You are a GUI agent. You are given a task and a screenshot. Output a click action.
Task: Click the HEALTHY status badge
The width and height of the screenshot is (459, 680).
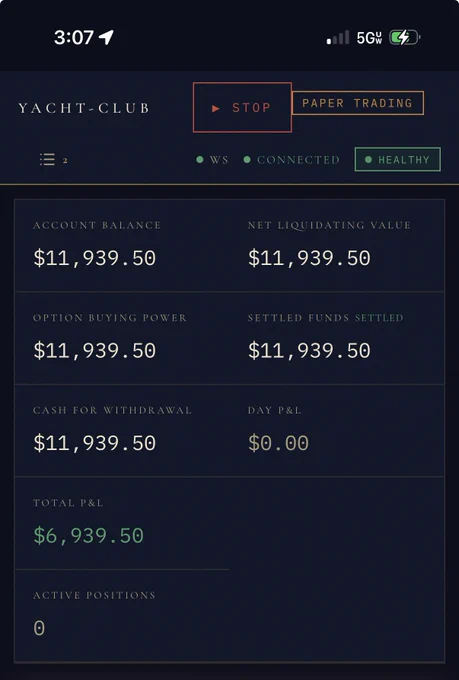(x=397, y=159)
